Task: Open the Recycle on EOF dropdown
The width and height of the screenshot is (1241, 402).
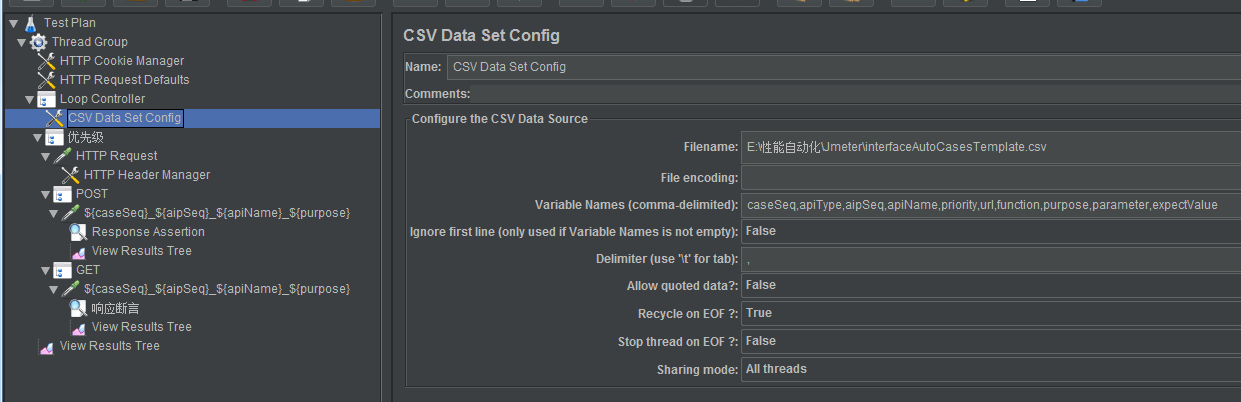Action: pyautogui.click(x=990, y=313)
